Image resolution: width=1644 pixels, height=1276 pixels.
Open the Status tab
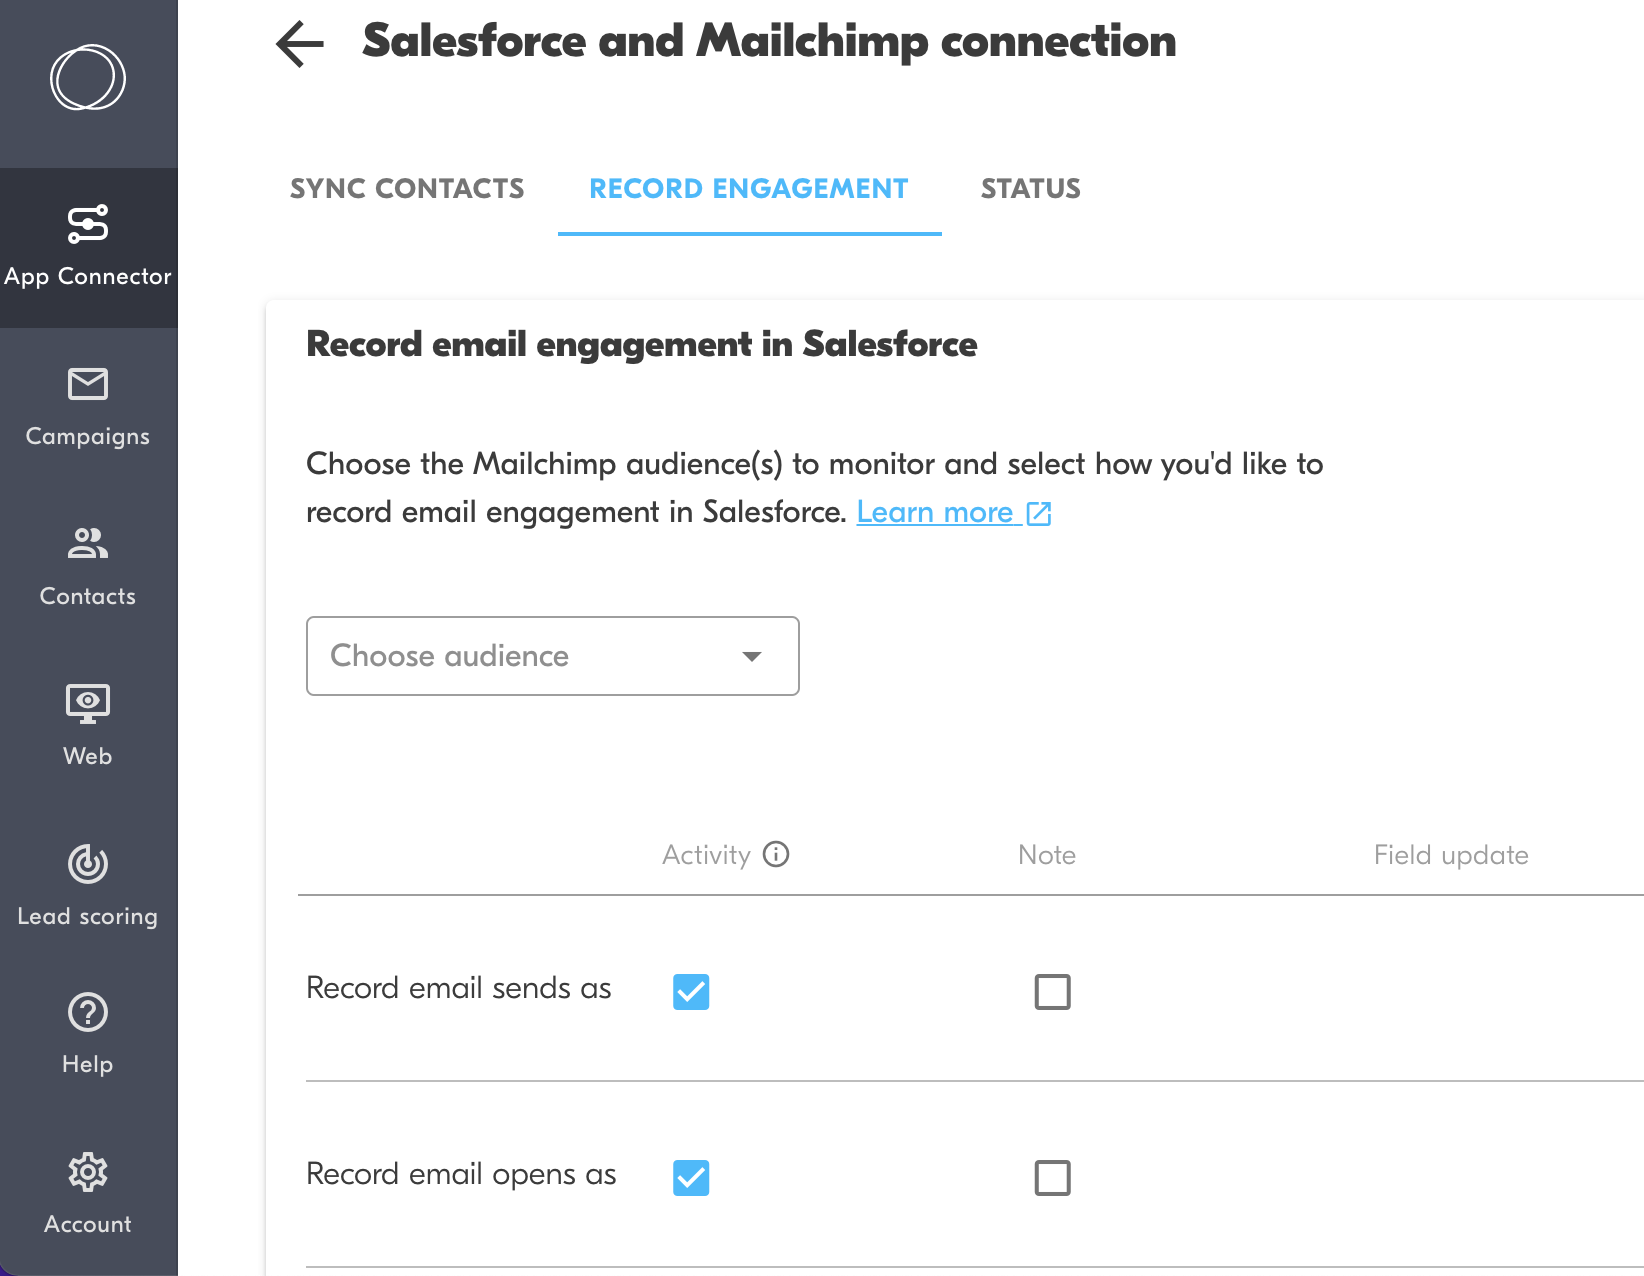click(x=1030, y=188)
